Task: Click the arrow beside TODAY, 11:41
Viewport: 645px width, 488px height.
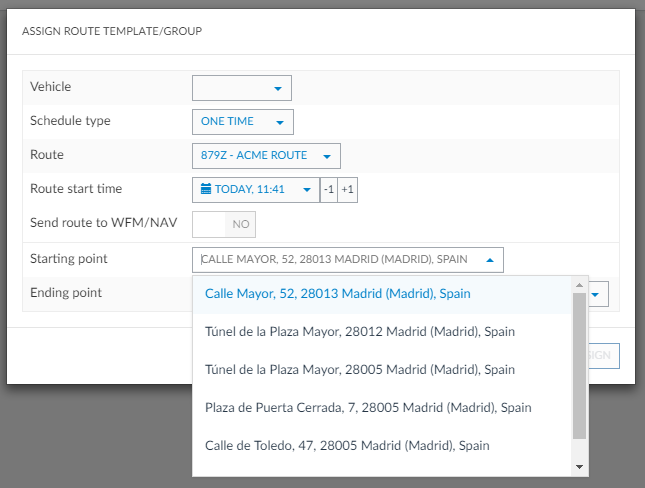Action: click(307, 190)
